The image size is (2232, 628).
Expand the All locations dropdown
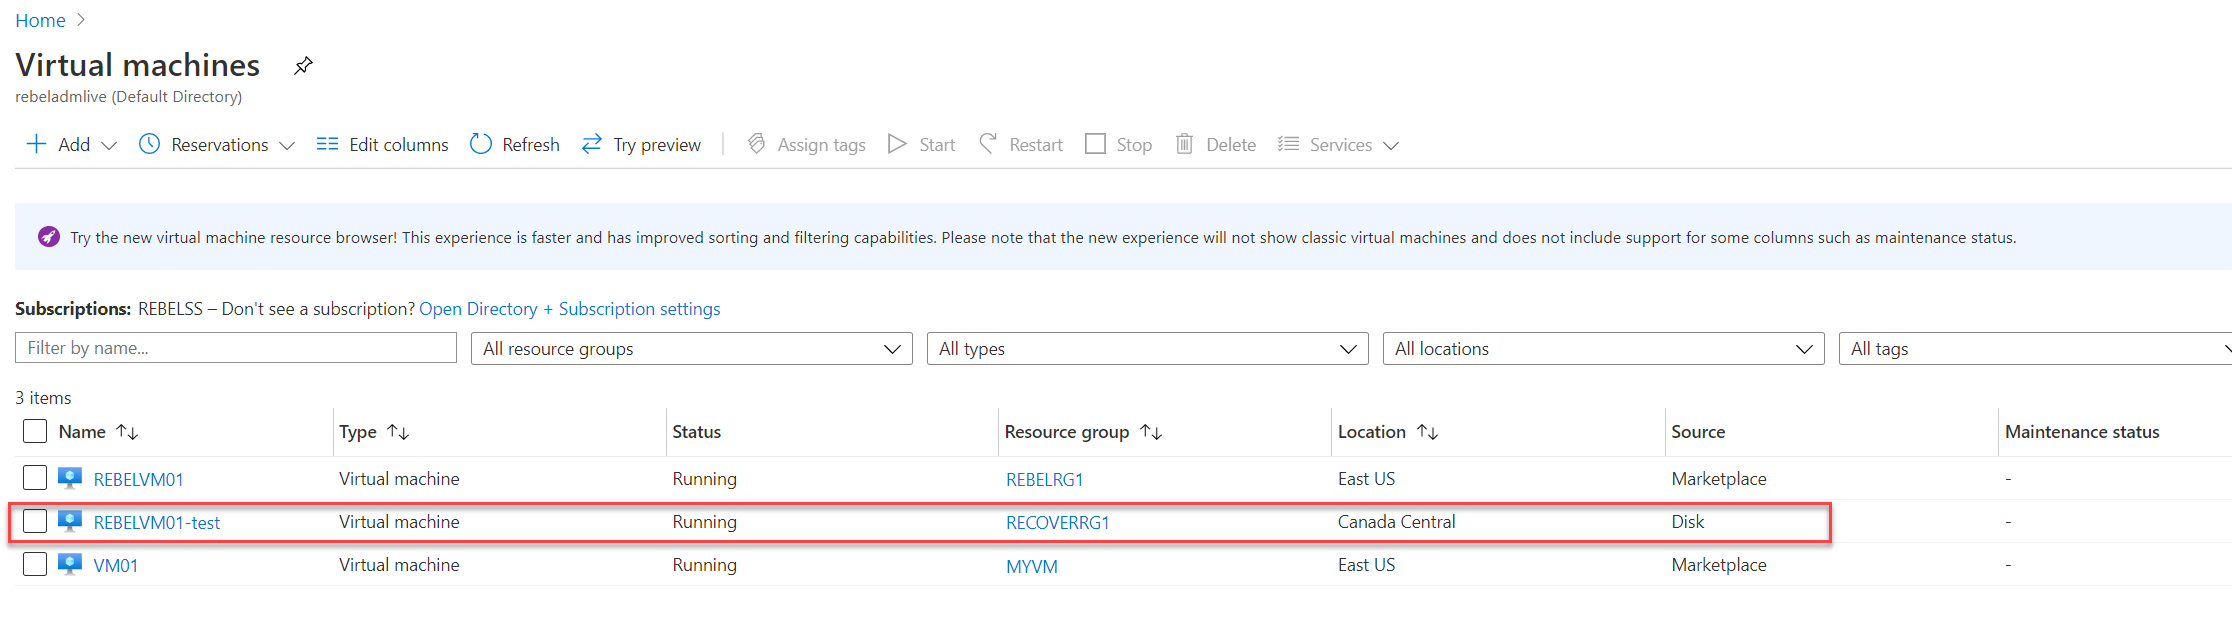pyautogui.click(x=1603, y=349)
